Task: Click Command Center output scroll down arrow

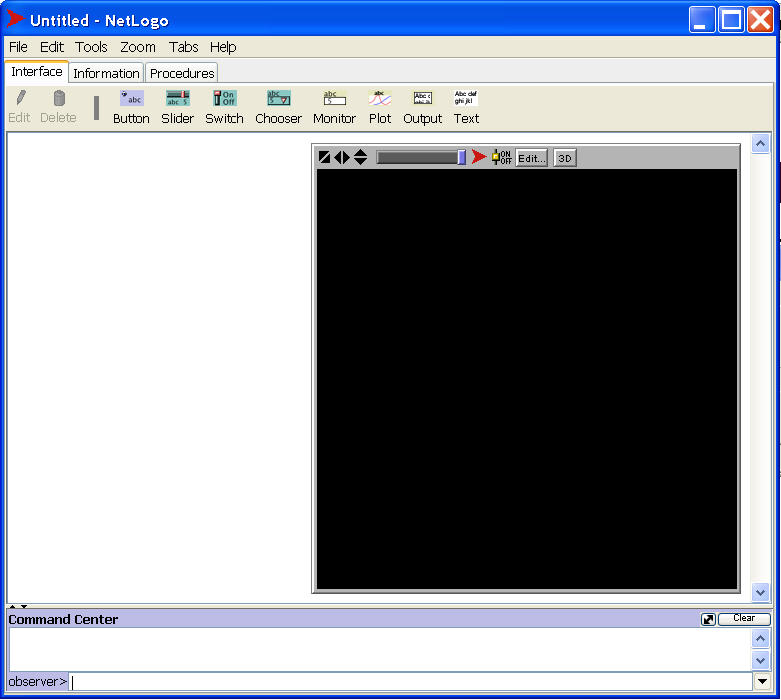Action: pos(761,661)
